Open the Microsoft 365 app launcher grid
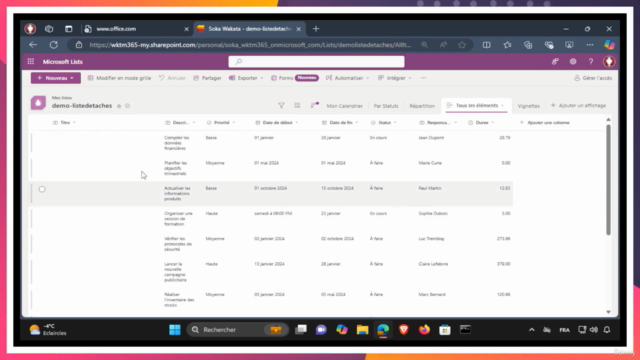Screen dimensions: 640x360 point(31,62)
